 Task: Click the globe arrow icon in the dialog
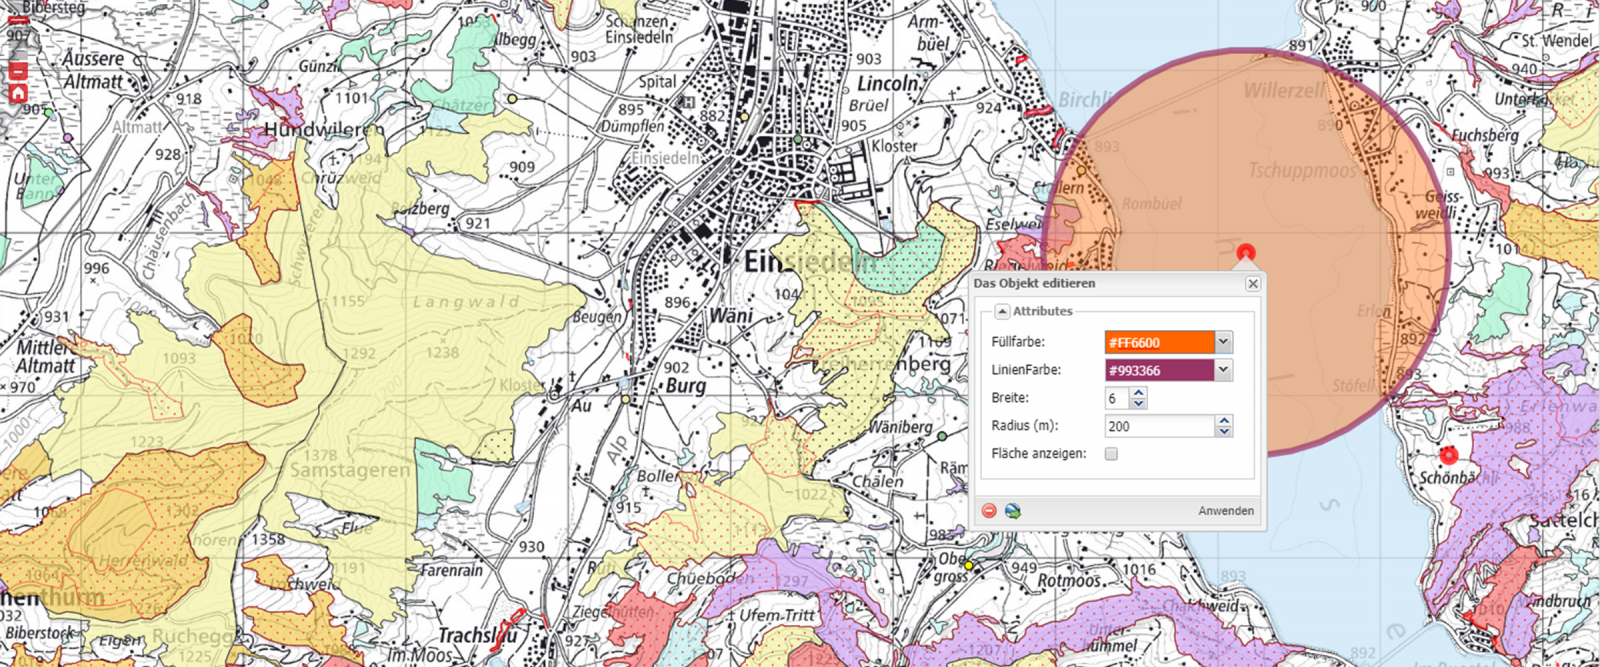click(x=1012, y=511)
